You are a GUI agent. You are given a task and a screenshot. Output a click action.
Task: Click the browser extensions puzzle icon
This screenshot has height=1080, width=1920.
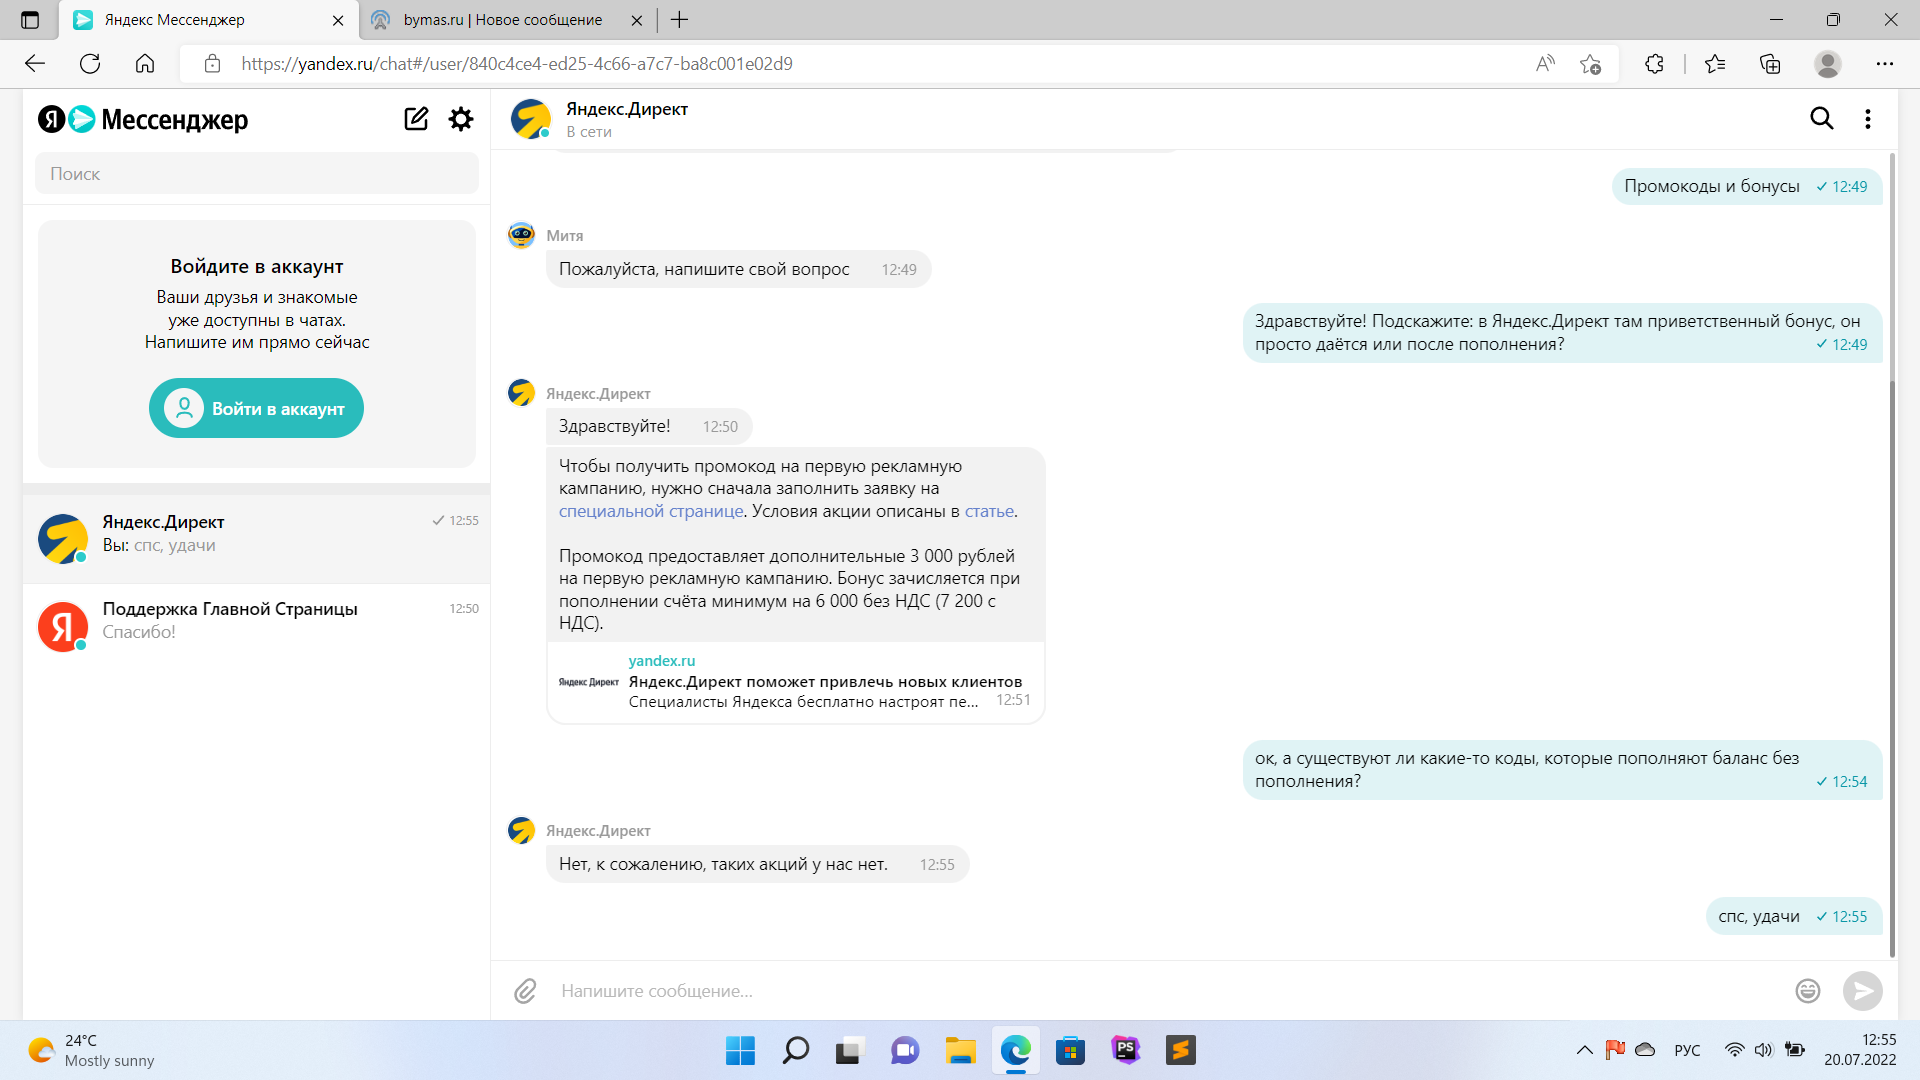click(1654, 64)
